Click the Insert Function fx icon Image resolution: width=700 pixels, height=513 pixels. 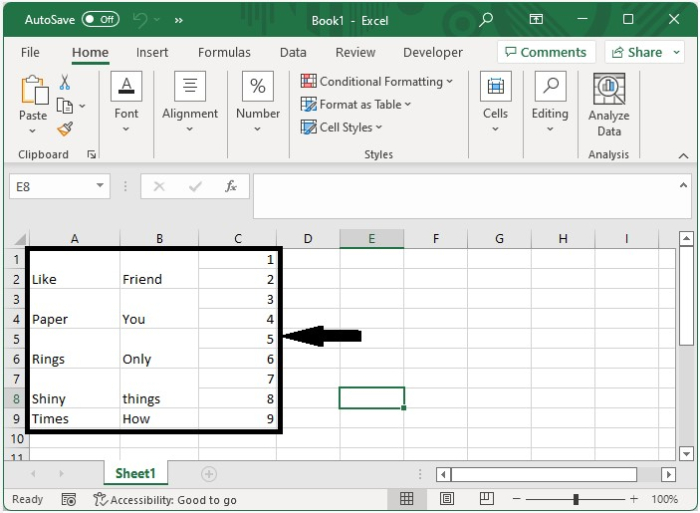(x=231, y=186)
